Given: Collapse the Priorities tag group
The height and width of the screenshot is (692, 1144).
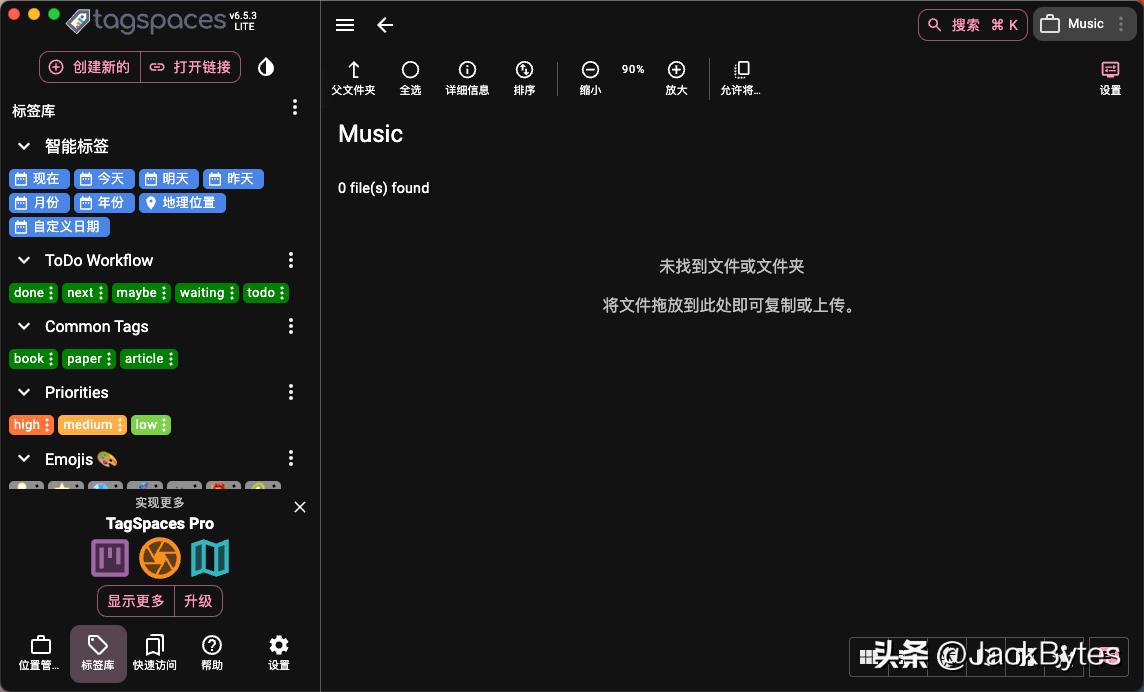Looking at the screenshot, I should [x=23, y=392].
